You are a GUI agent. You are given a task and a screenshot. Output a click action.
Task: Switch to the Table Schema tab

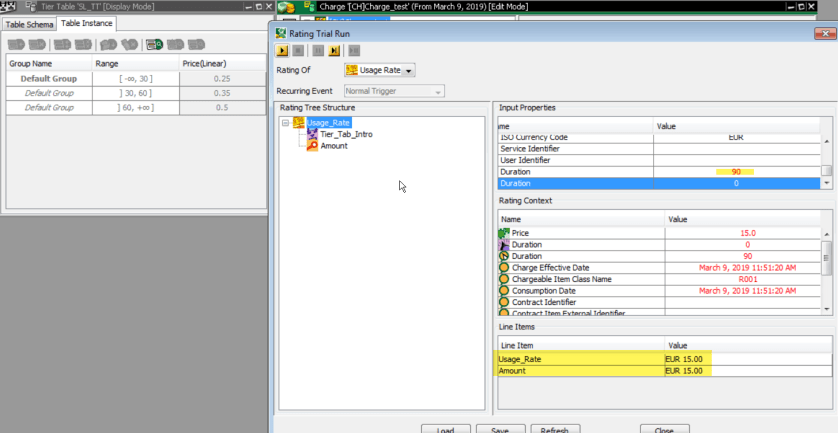(29, 23)
